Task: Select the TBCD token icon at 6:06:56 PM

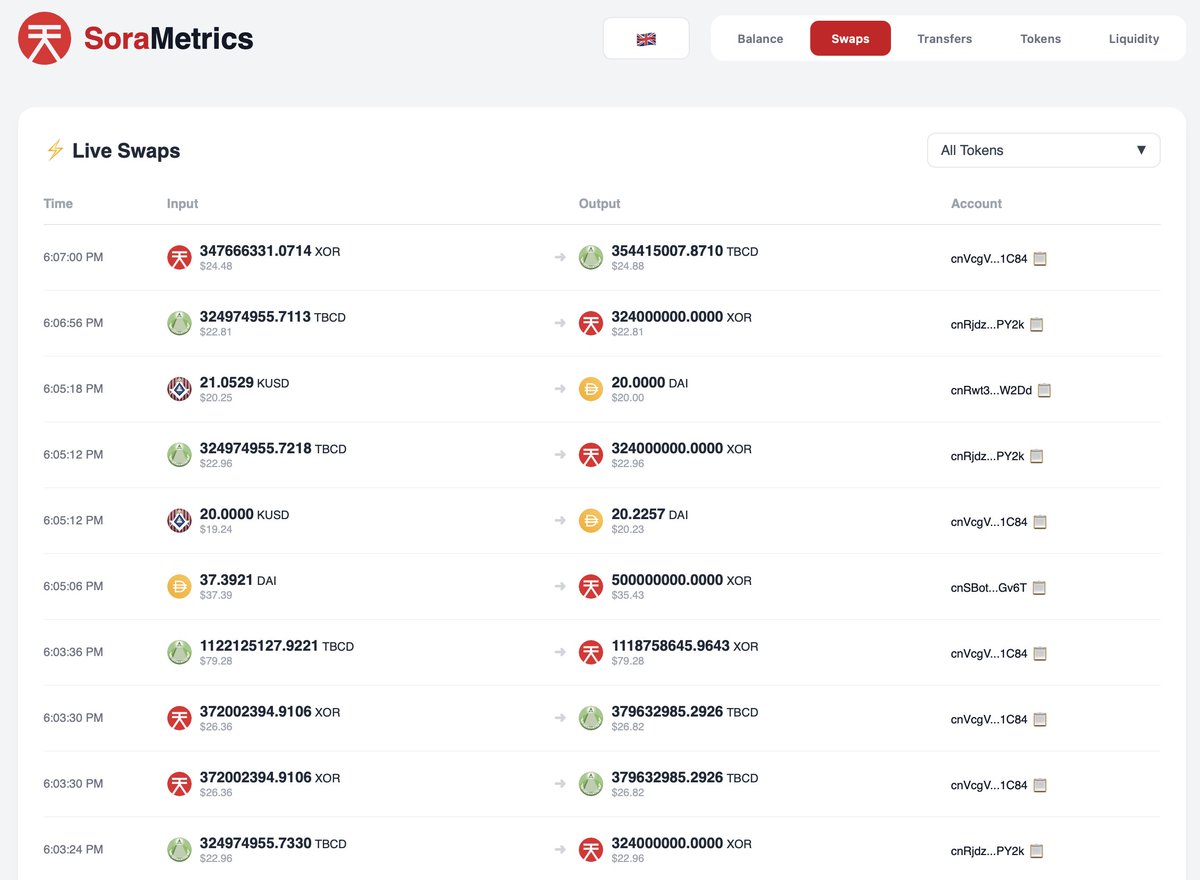Action: 179,323
